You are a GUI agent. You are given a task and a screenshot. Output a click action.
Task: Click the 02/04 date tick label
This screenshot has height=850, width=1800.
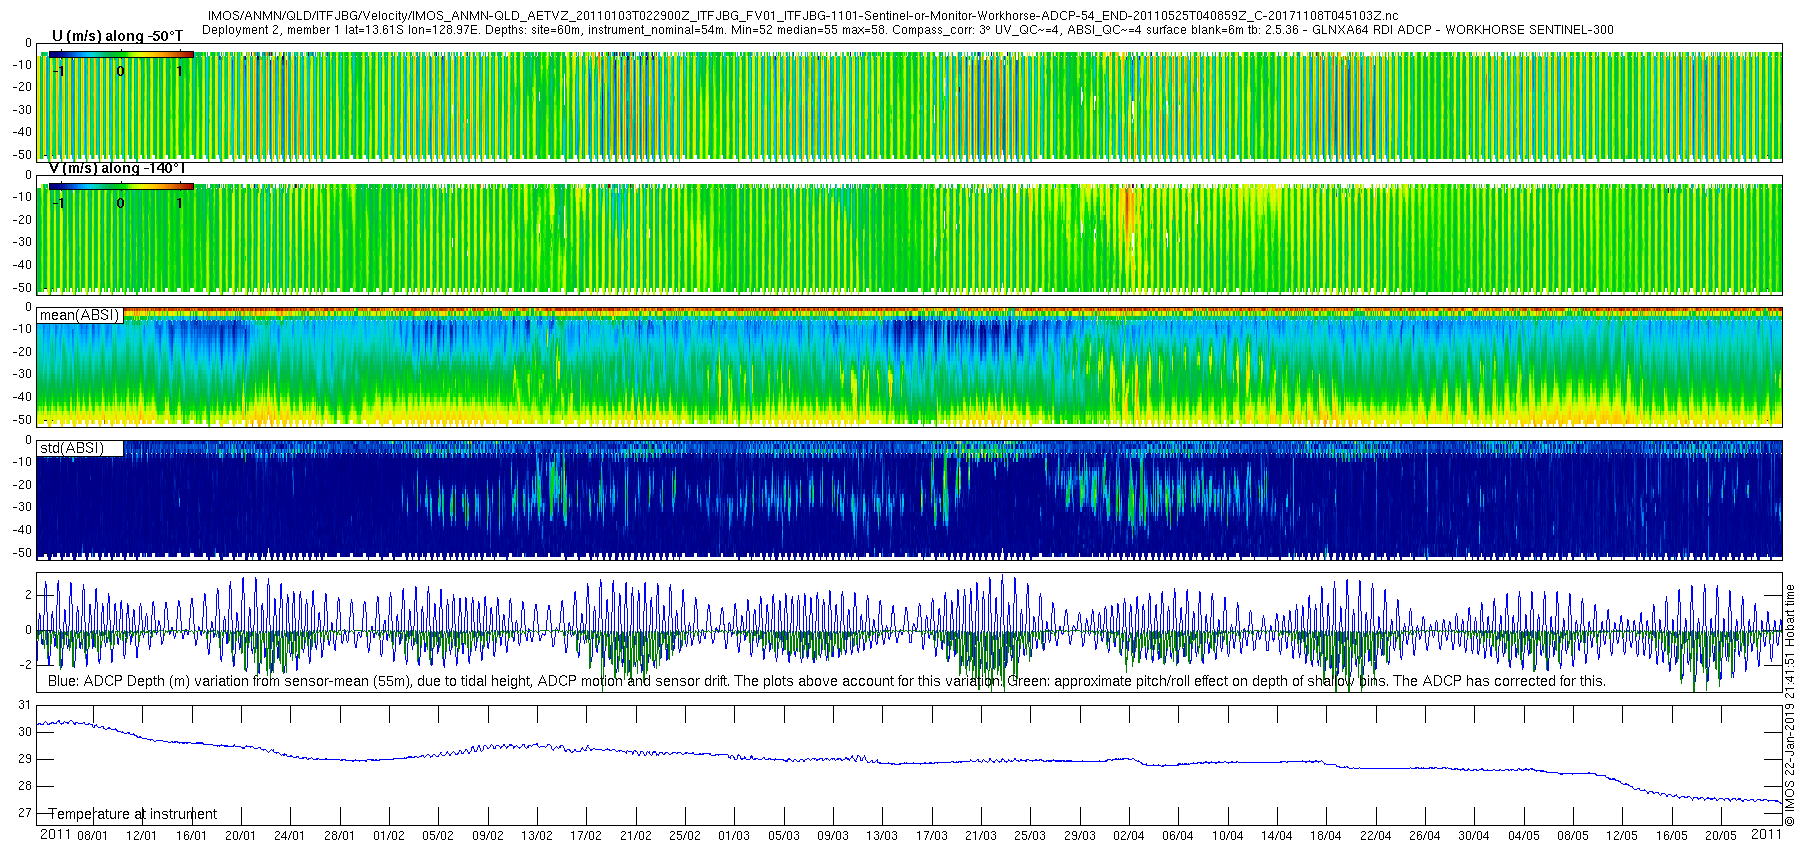click(1129, 836)
